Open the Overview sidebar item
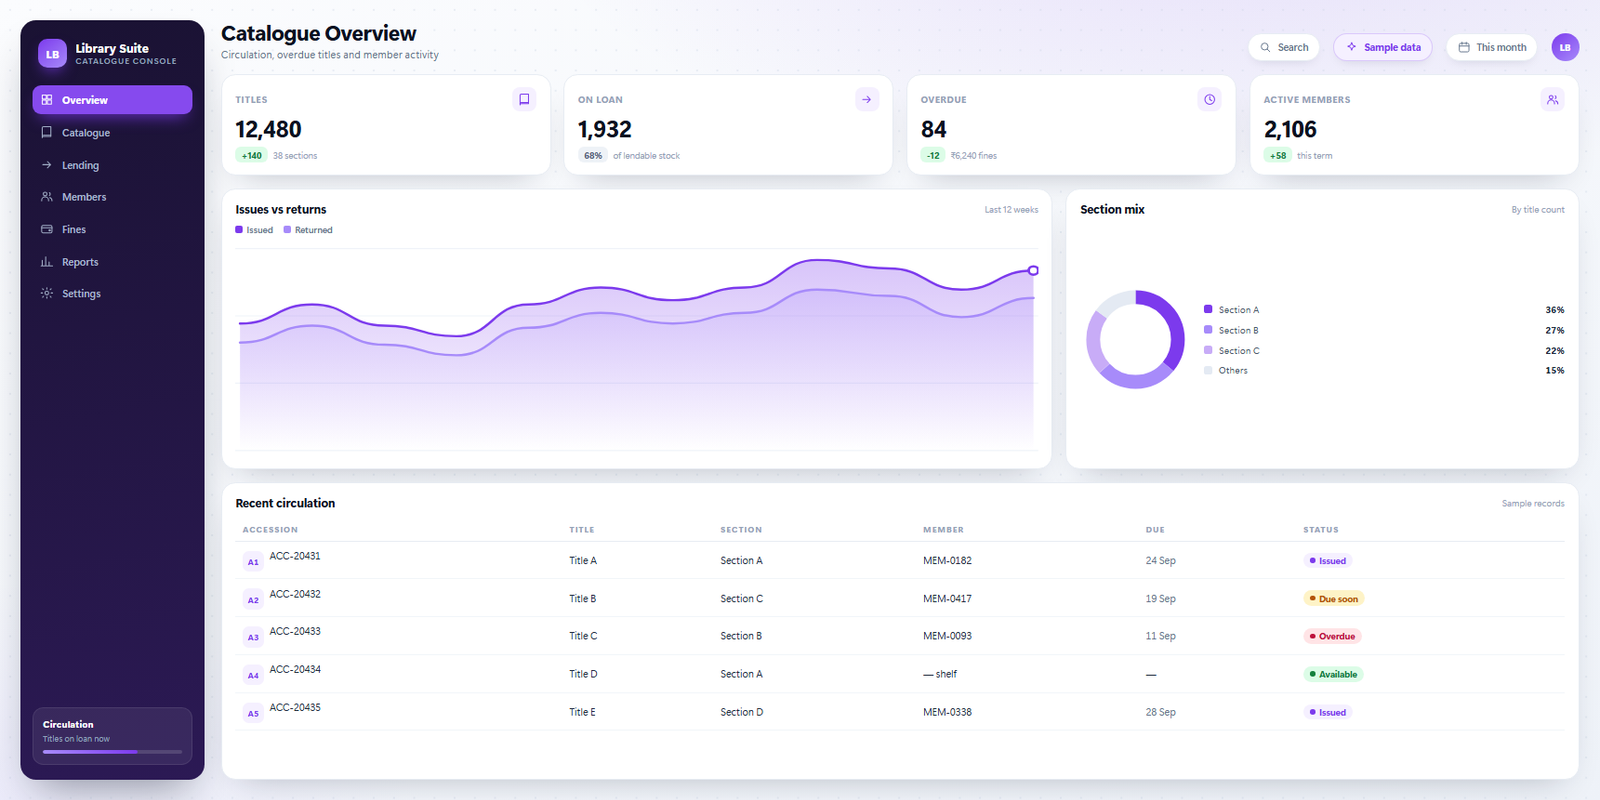 click(x=112, y=100)
